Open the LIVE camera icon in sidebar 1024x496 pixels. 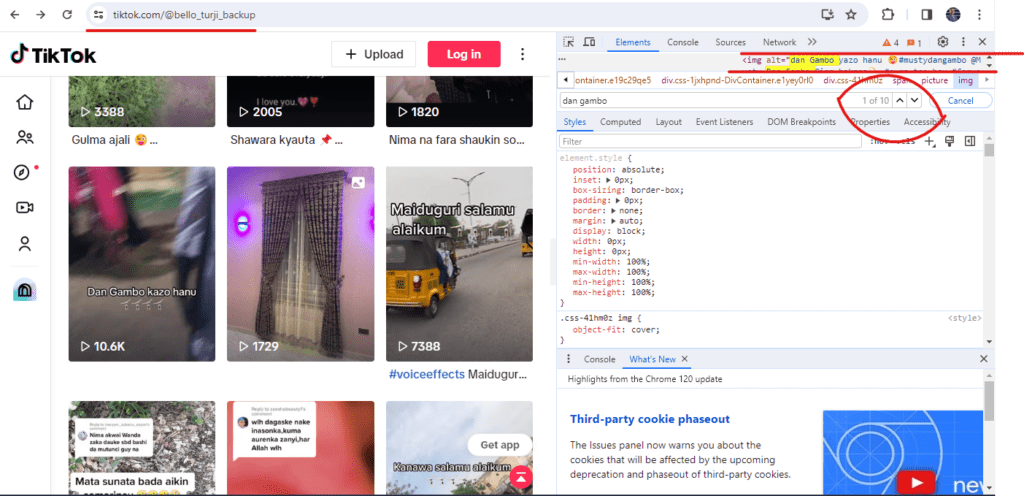[x=25, y=208]
